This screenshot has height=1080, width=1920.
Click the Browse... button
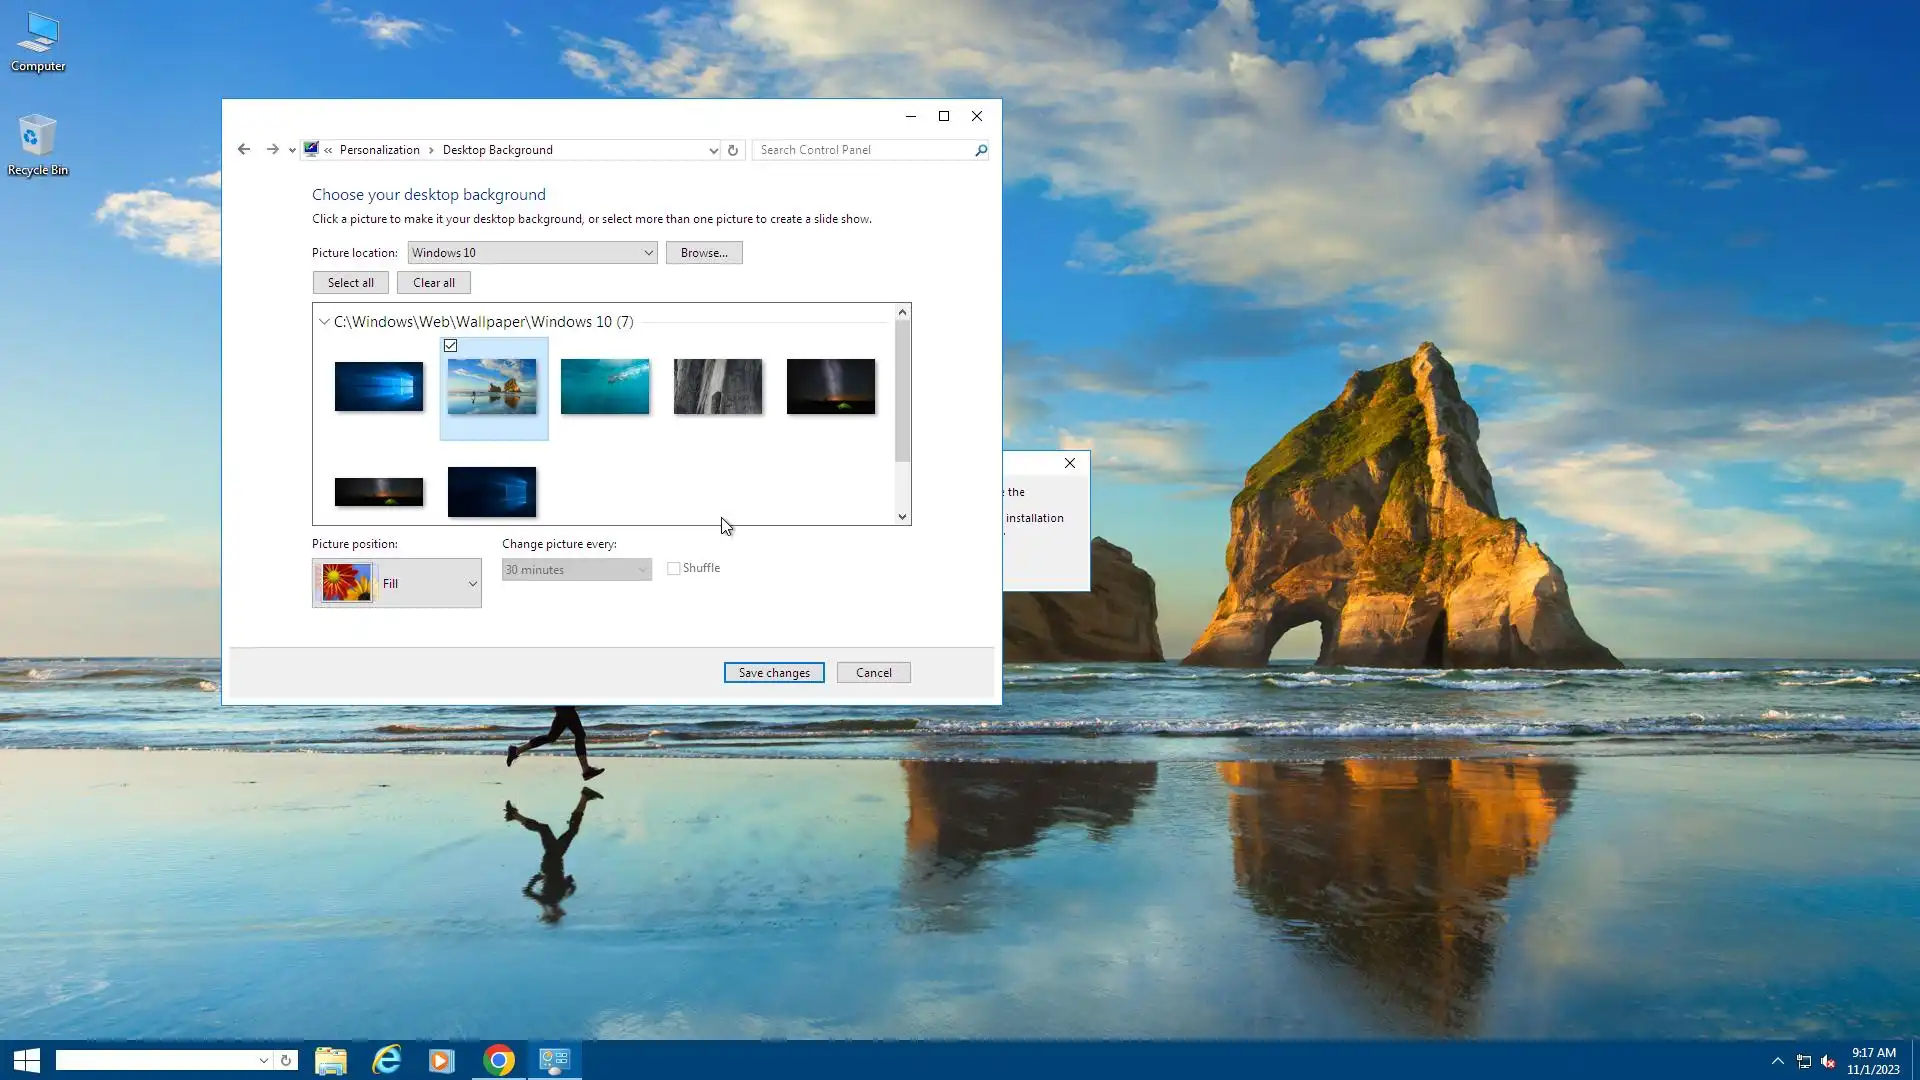click(x=704, y=253)
